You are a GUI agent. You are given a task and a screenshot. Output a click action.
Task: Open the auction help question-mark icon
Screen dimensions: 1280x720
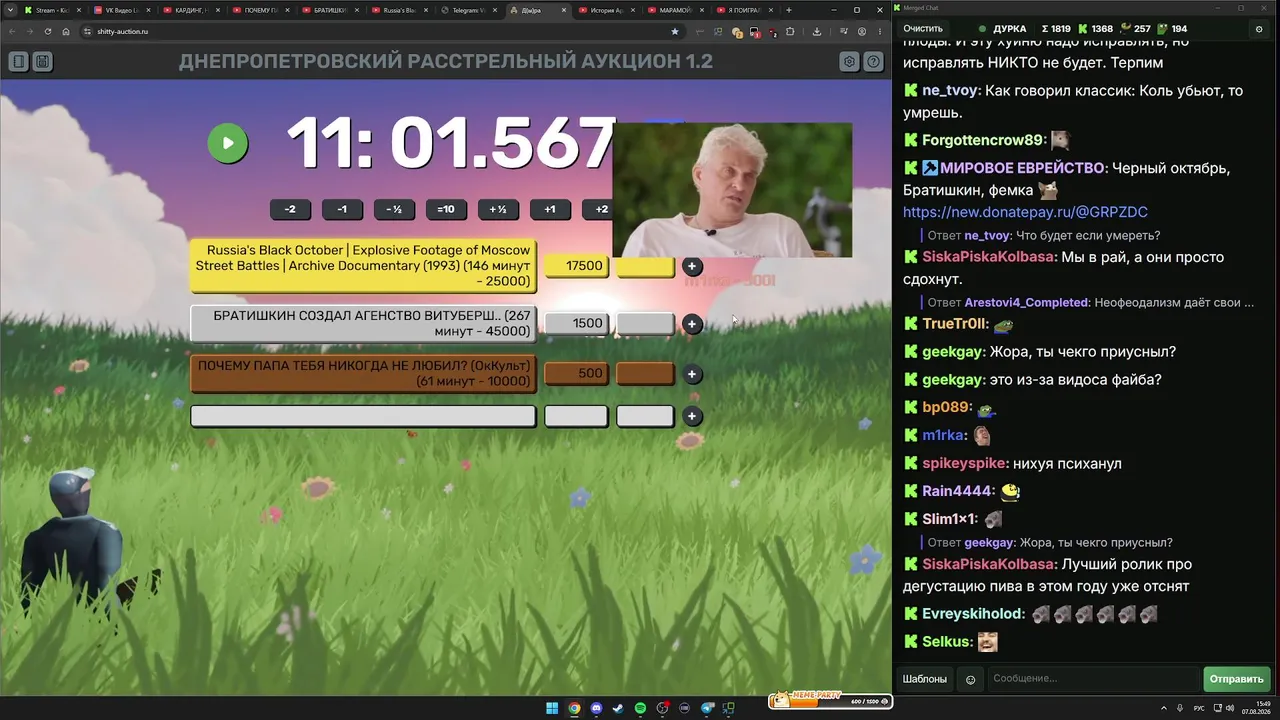874,62
